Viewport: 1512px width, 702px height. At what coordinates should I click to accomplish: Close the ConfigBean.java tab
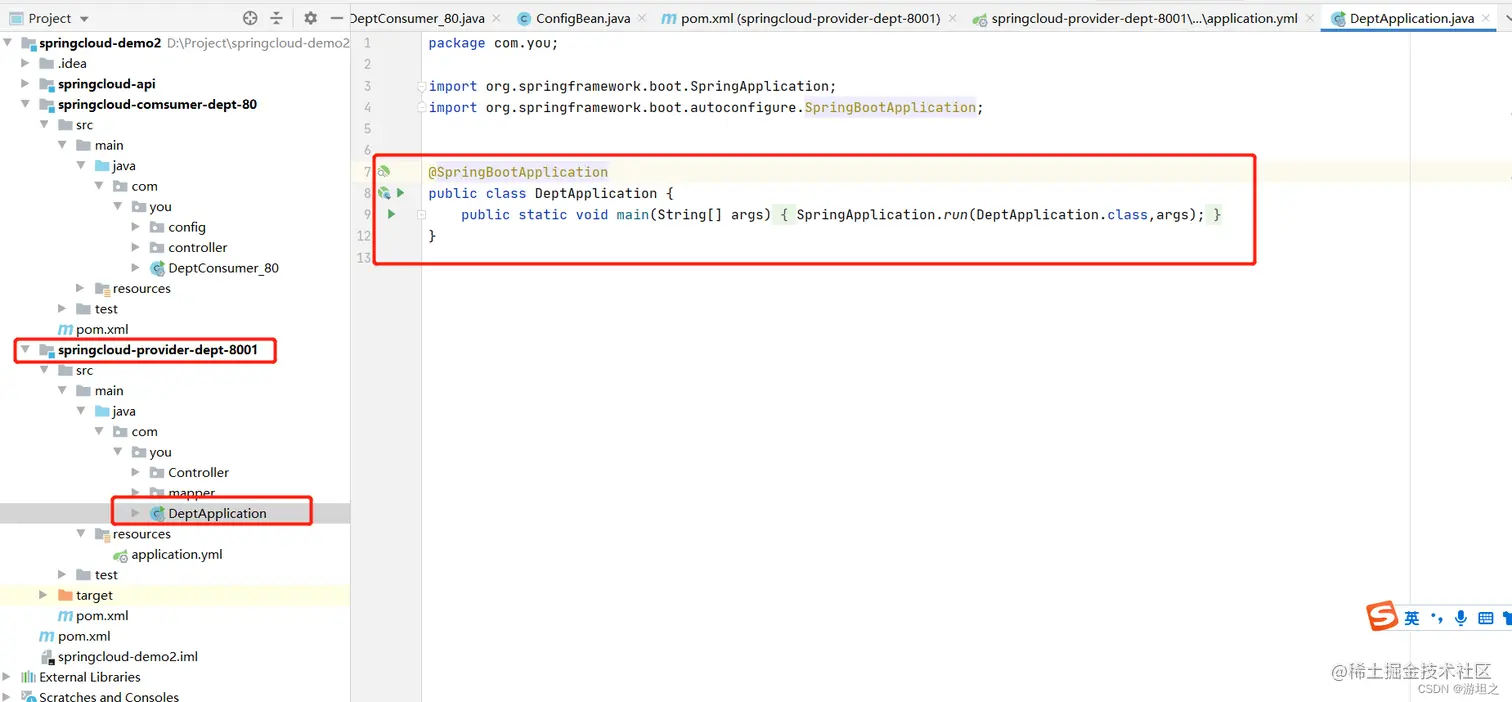[x=641, y=19]
